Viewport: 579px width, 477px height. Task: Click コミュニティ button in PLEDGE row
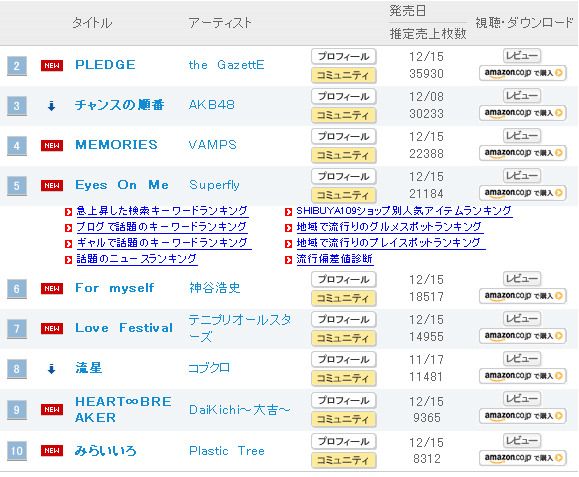343,75
